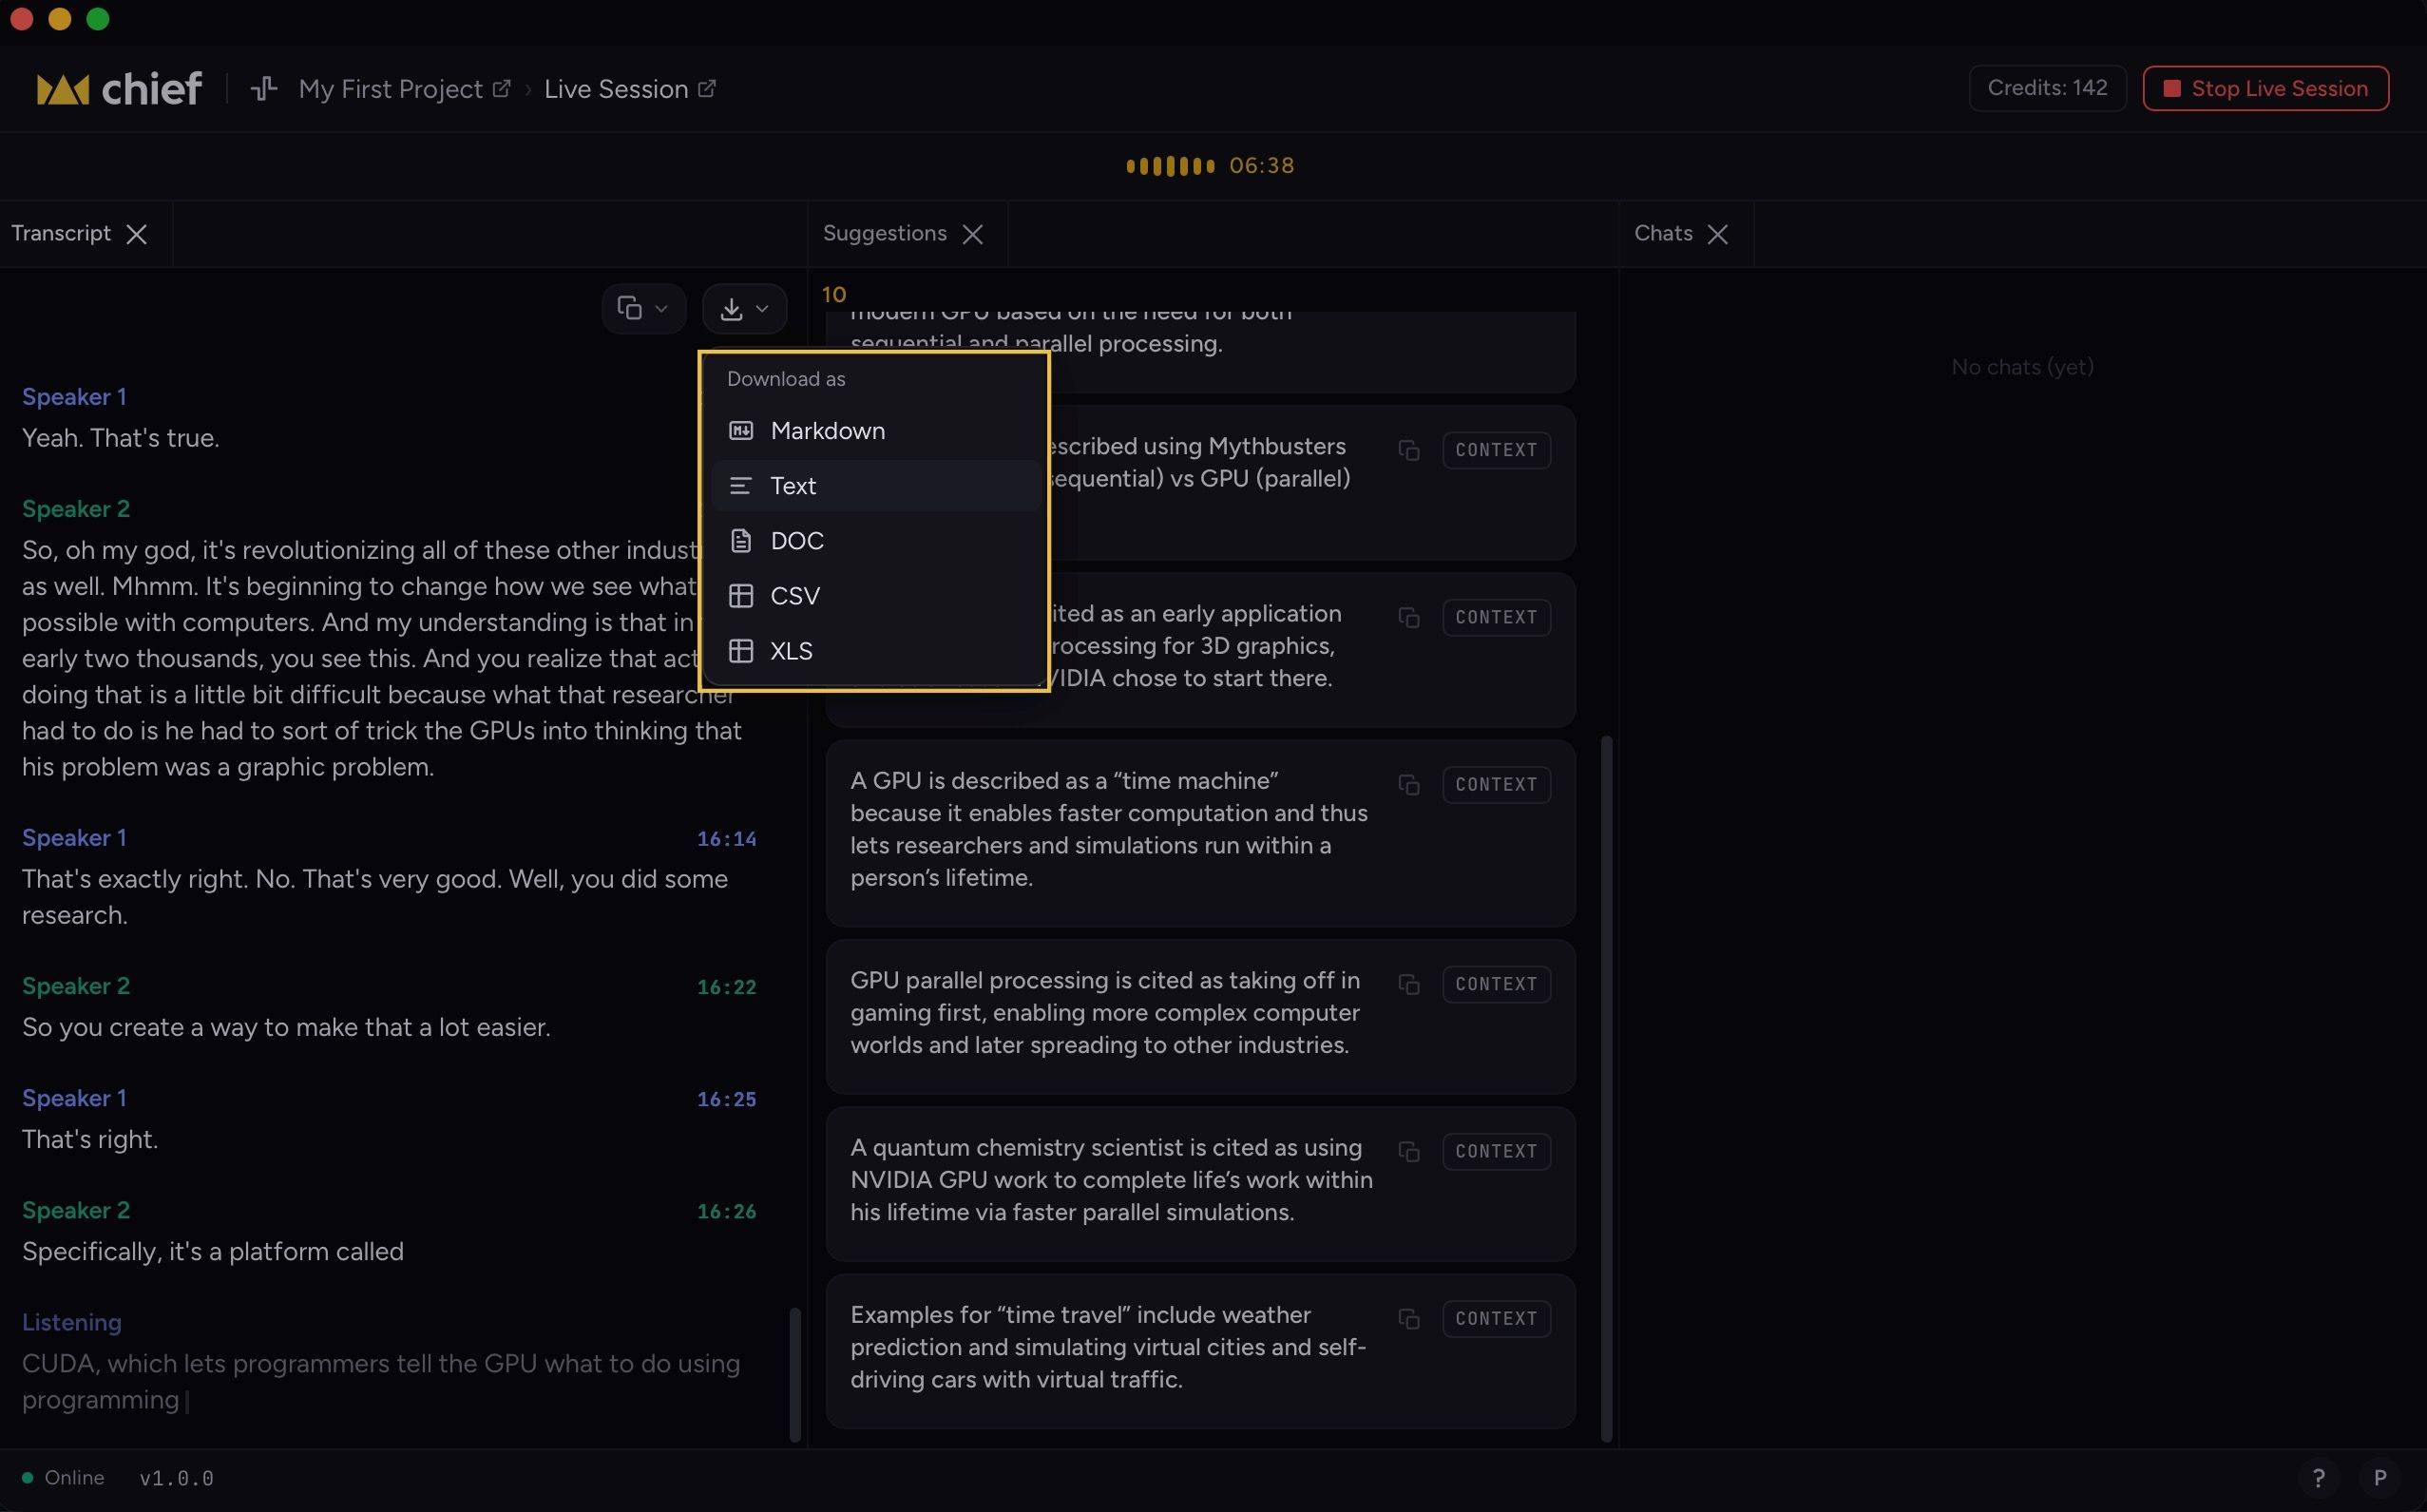Image resolution: width=2427 pixels, height=1512 pixels.
Task: Click the No chats (yet) placeholder
Action: tap(2022, 367)
